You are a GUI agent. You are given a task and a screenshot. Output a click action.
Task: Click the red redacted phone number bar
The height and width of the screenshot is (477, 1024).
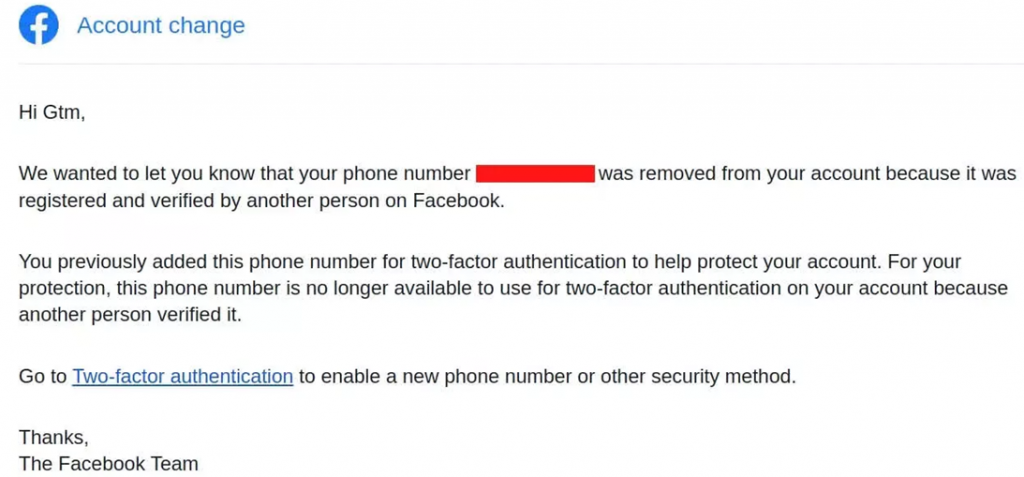point(535,174)
